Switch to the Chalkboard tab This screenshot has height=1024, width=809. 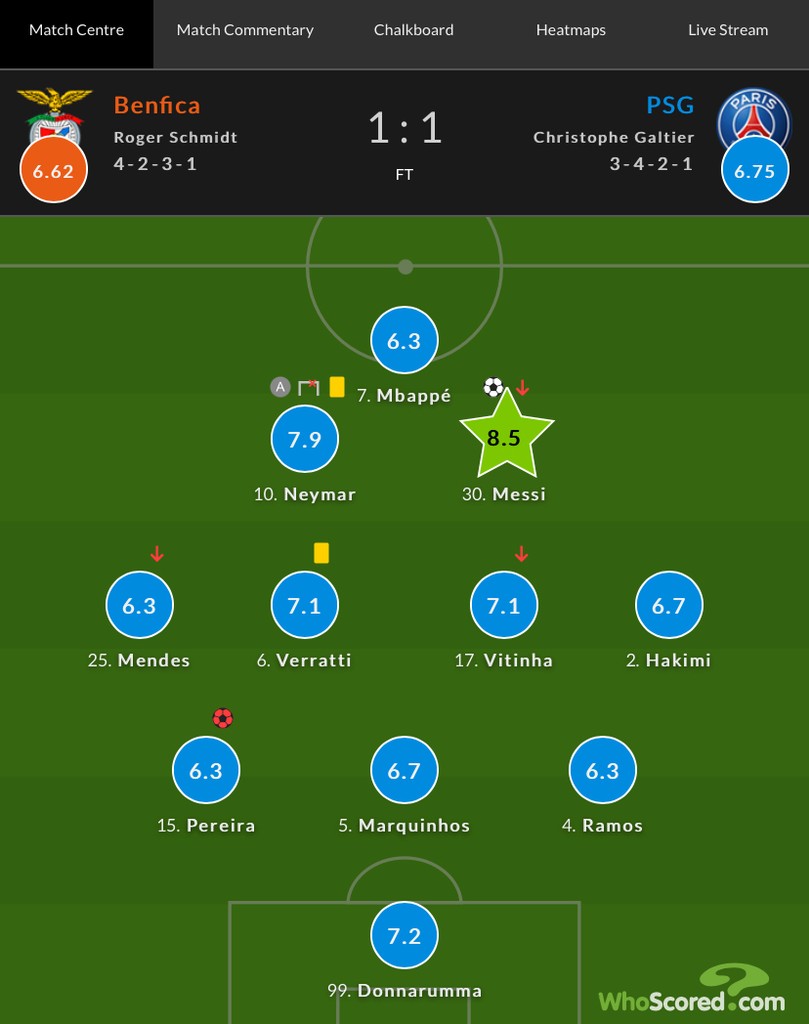coord(413,30)
